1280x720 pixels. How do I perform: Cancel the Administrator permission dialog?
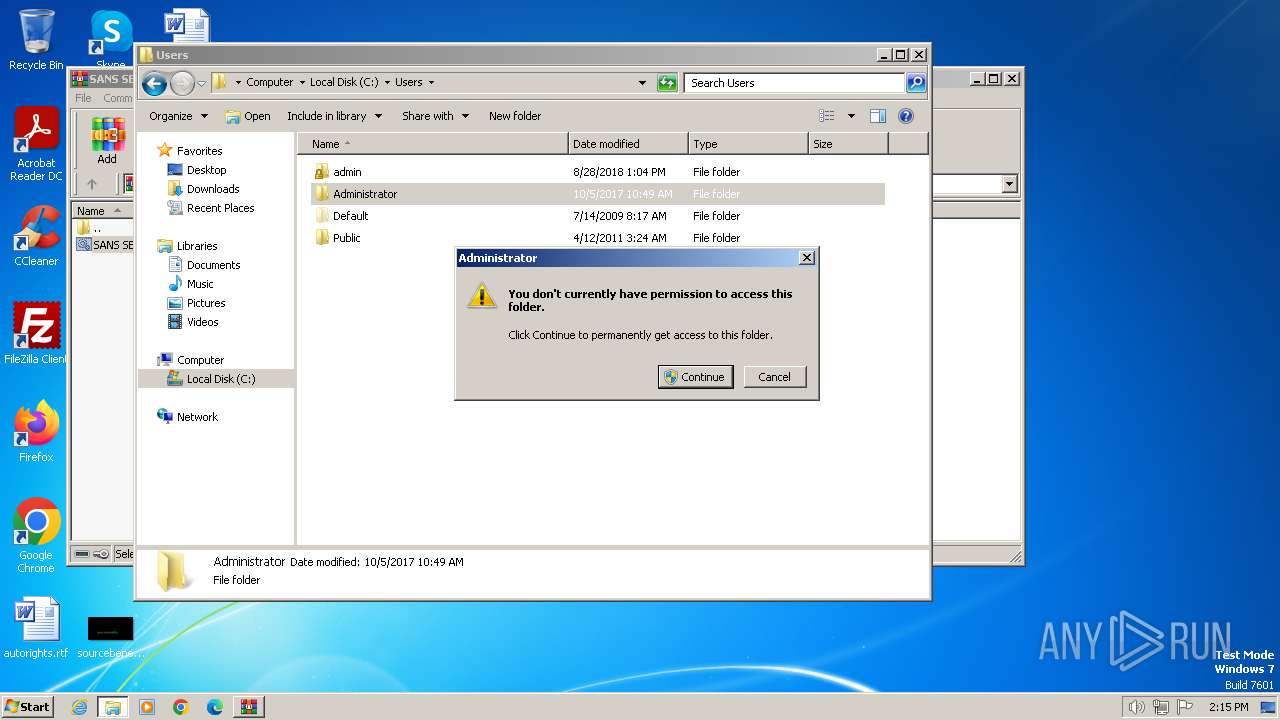(x=775, y=377)
